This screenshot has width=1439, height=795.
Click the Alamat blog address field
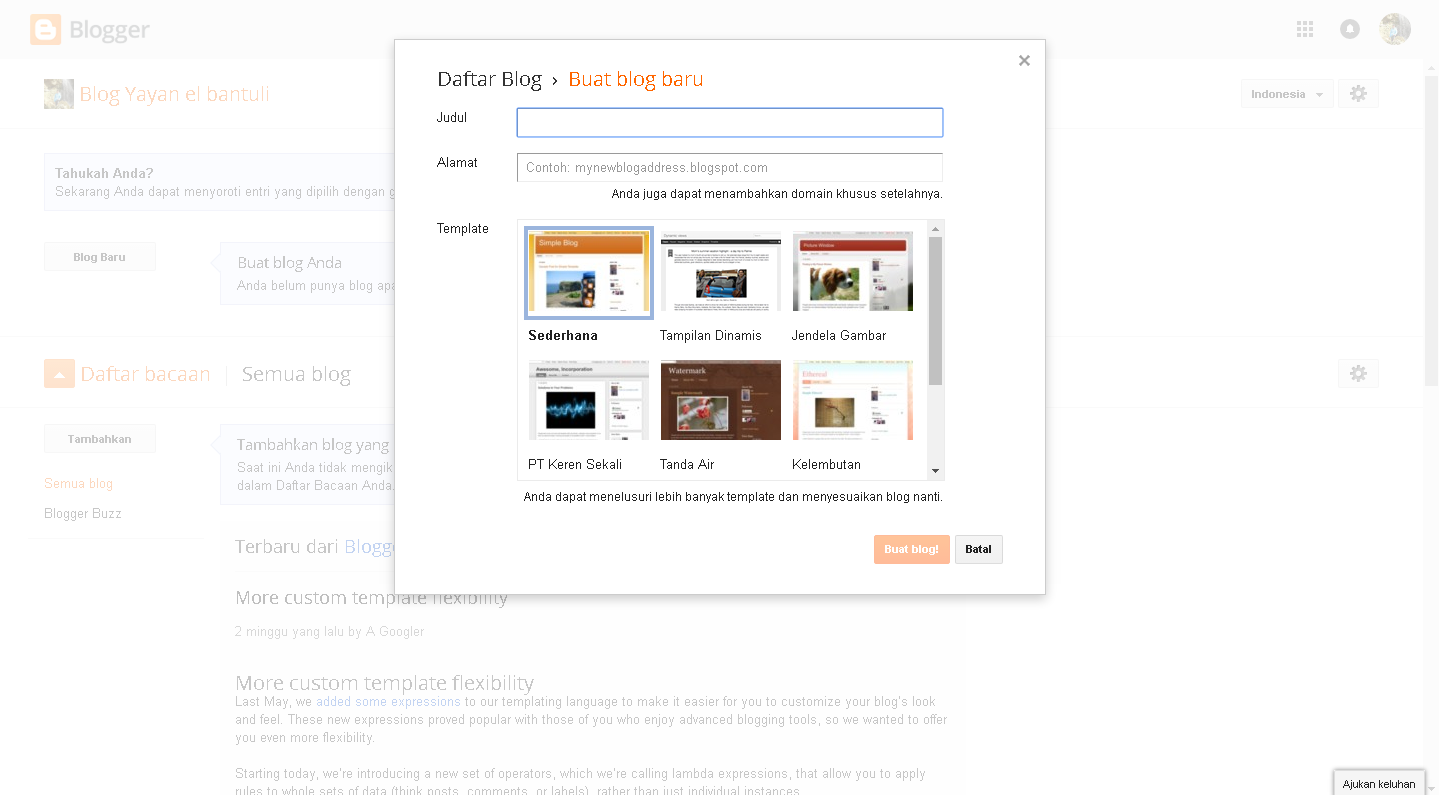pos(730,167)
